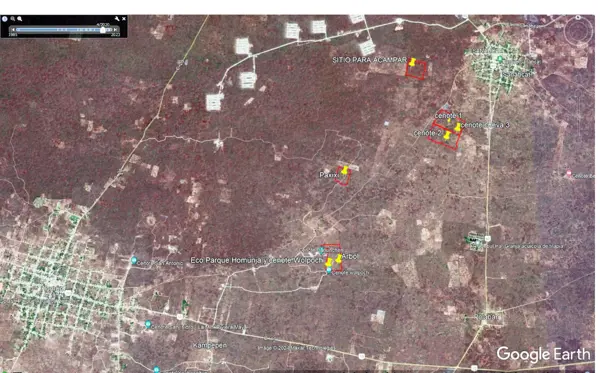The image size is (600, 373).
Task: Zoom in the time slider range
Action: click(20, 19)
